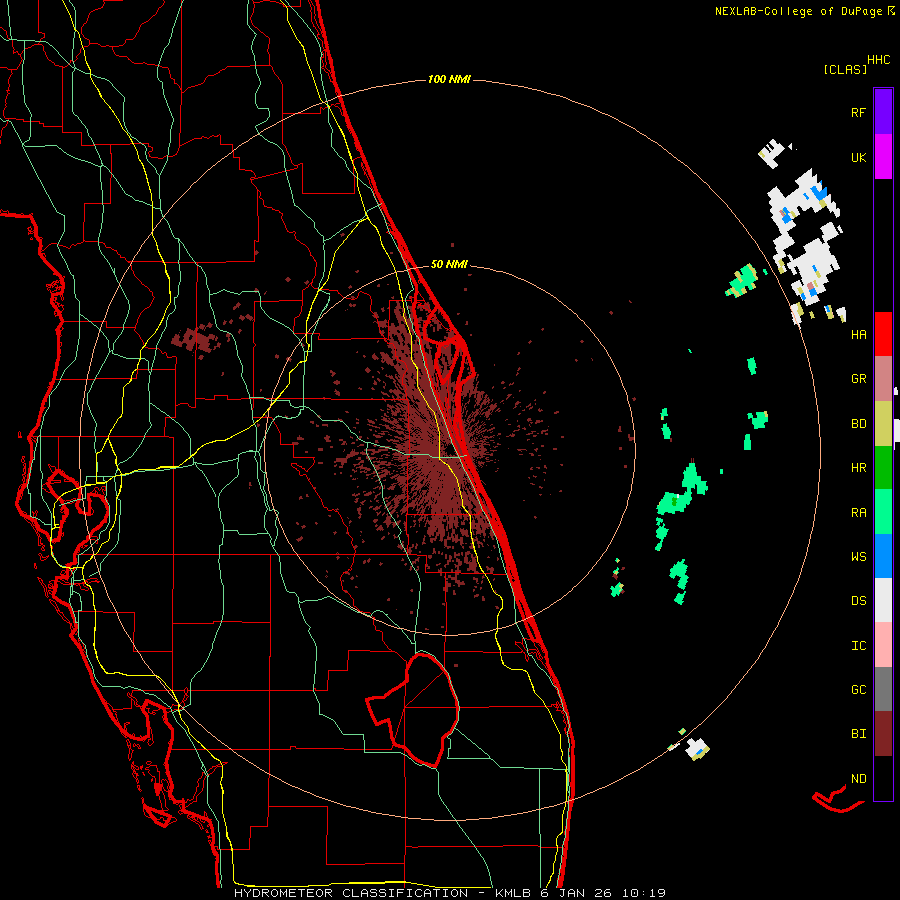The width and height of the screenshot is (900, 900).
Task: Click the DS white legend swatch
Action: coord(883,600)
